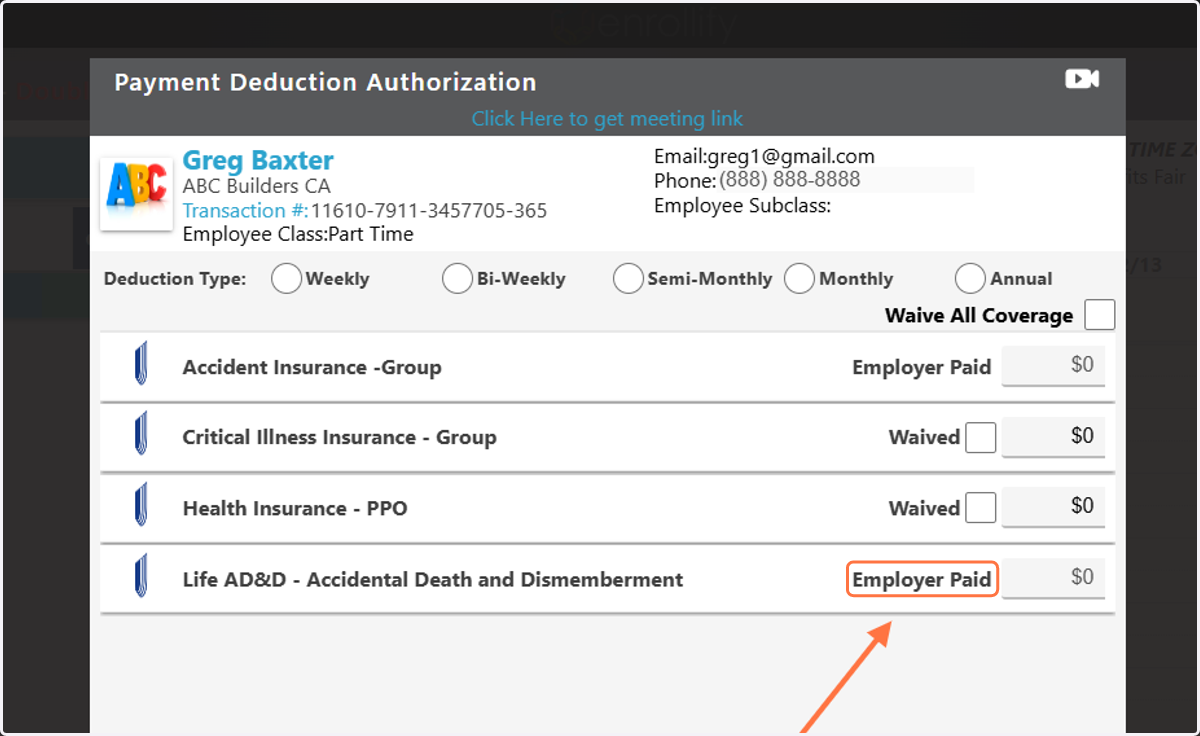Pick the Monthly deduction option
Image resolution: width=1200 pixels, height=736 pixels.
pyautogui.click(x=800, y=279)
